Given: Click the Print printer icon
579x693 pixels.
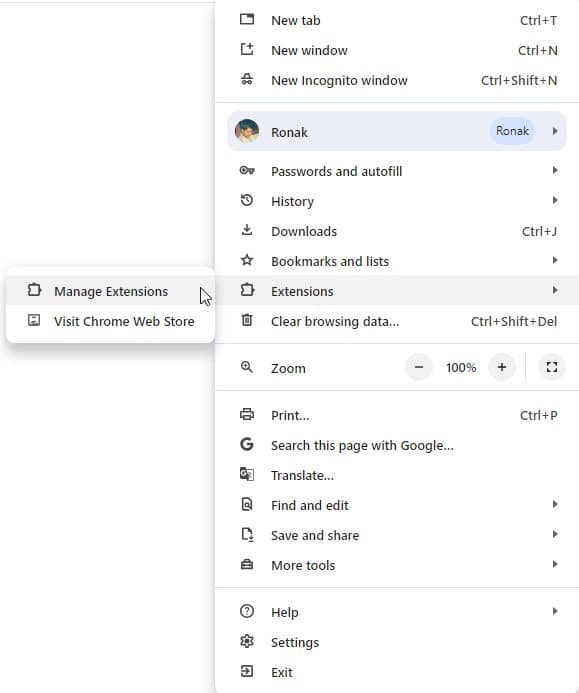Looking at the screenshot, I should (x=247, y=414).
